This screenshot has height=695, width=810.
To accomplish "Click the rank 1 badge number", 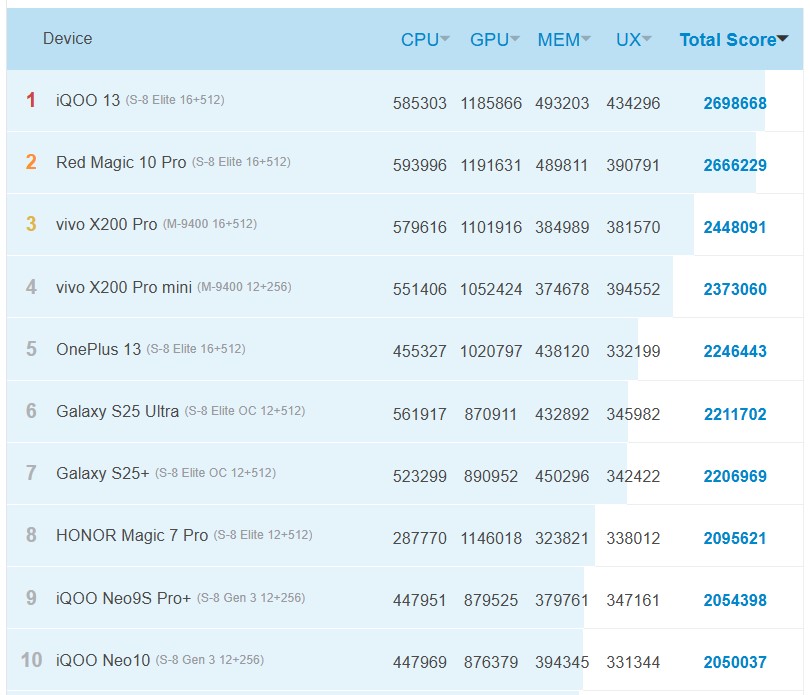I will click(x=31, y=100).
